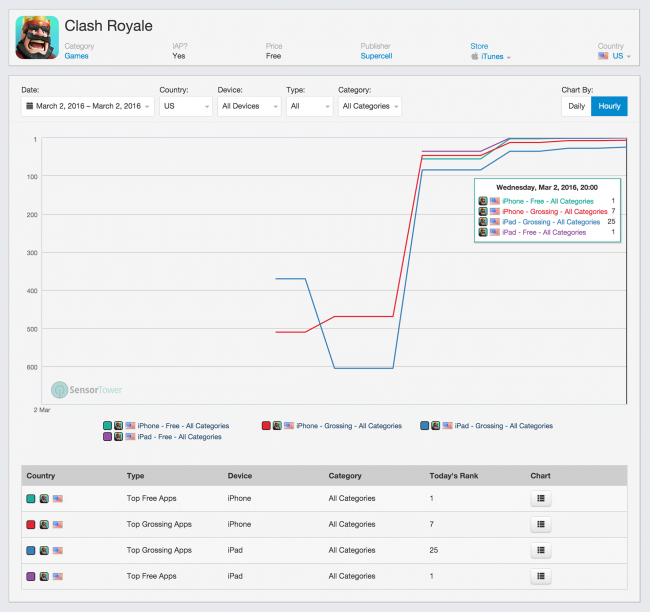Toggle iPhone Grossing legend red swatch

(x=266, y=425)
